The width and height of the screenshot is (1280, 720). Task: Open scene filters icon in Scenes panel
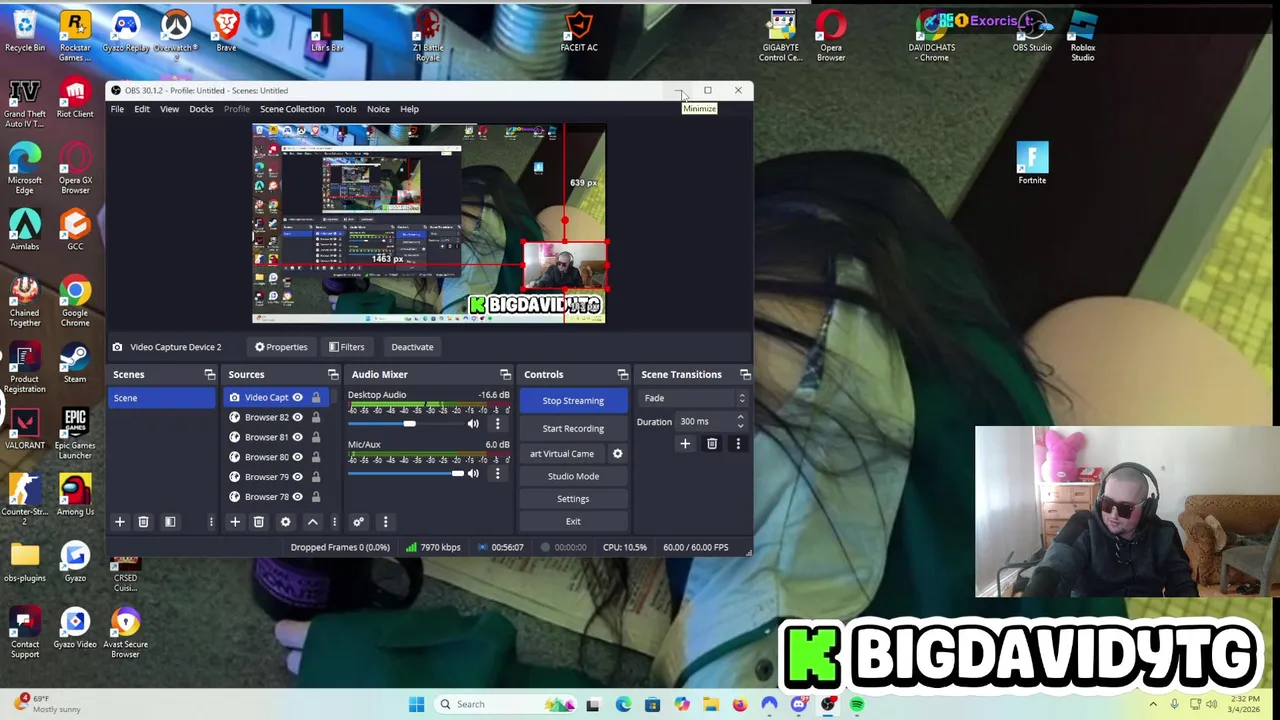click(x=170, y=522)
